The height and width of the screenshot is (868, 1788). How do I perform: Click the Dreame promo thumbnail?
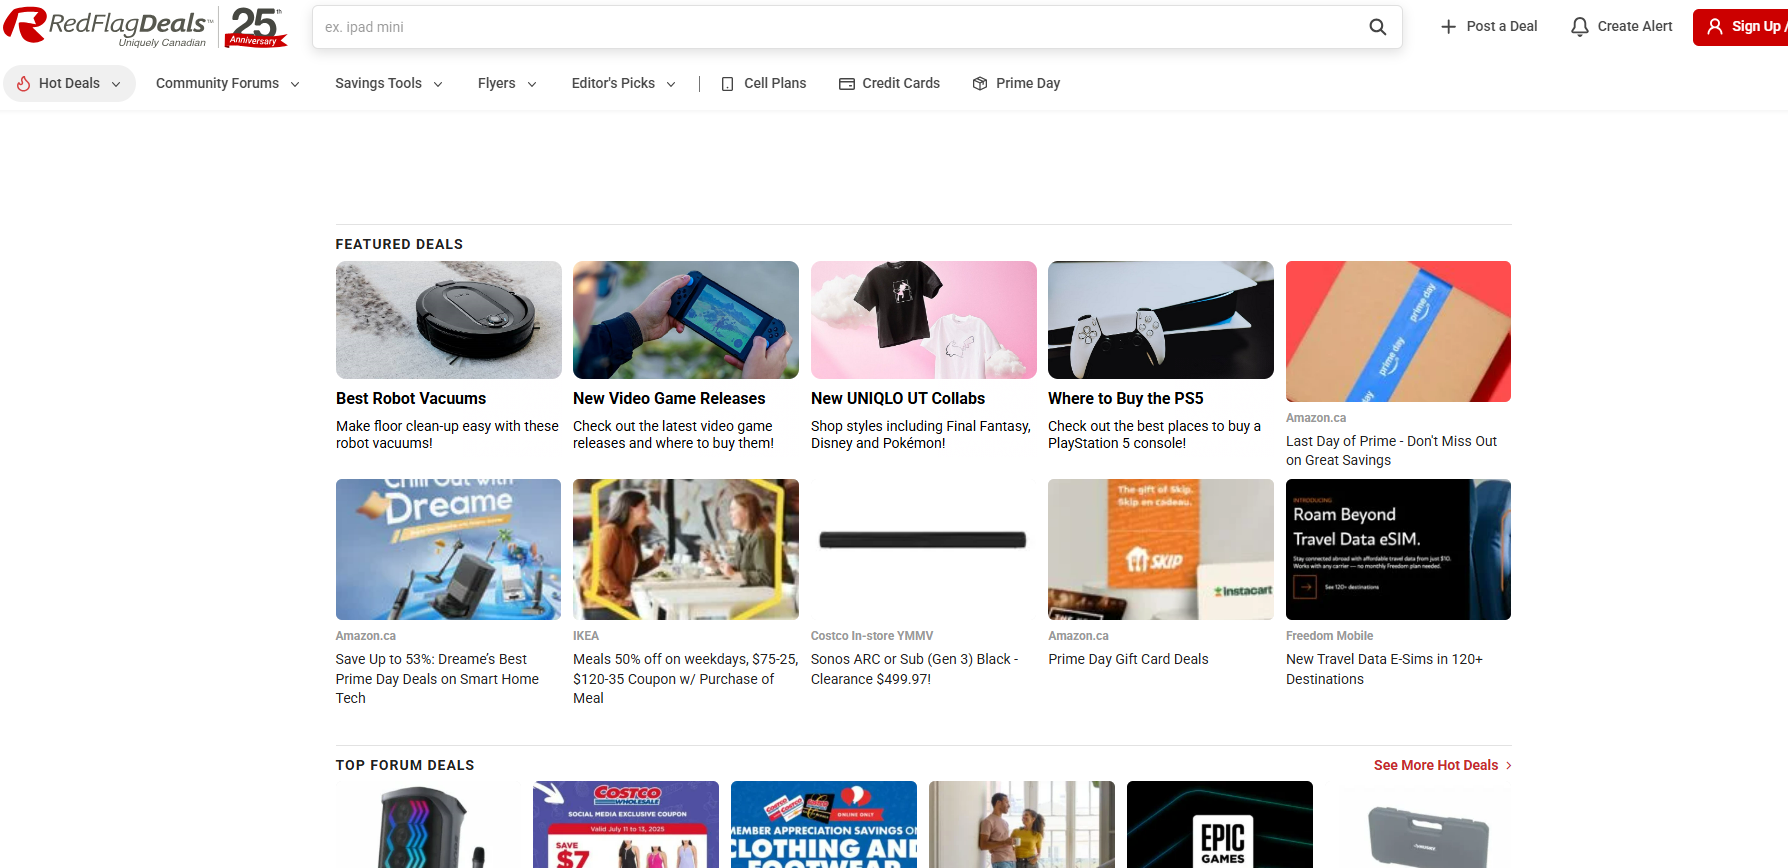449,549
